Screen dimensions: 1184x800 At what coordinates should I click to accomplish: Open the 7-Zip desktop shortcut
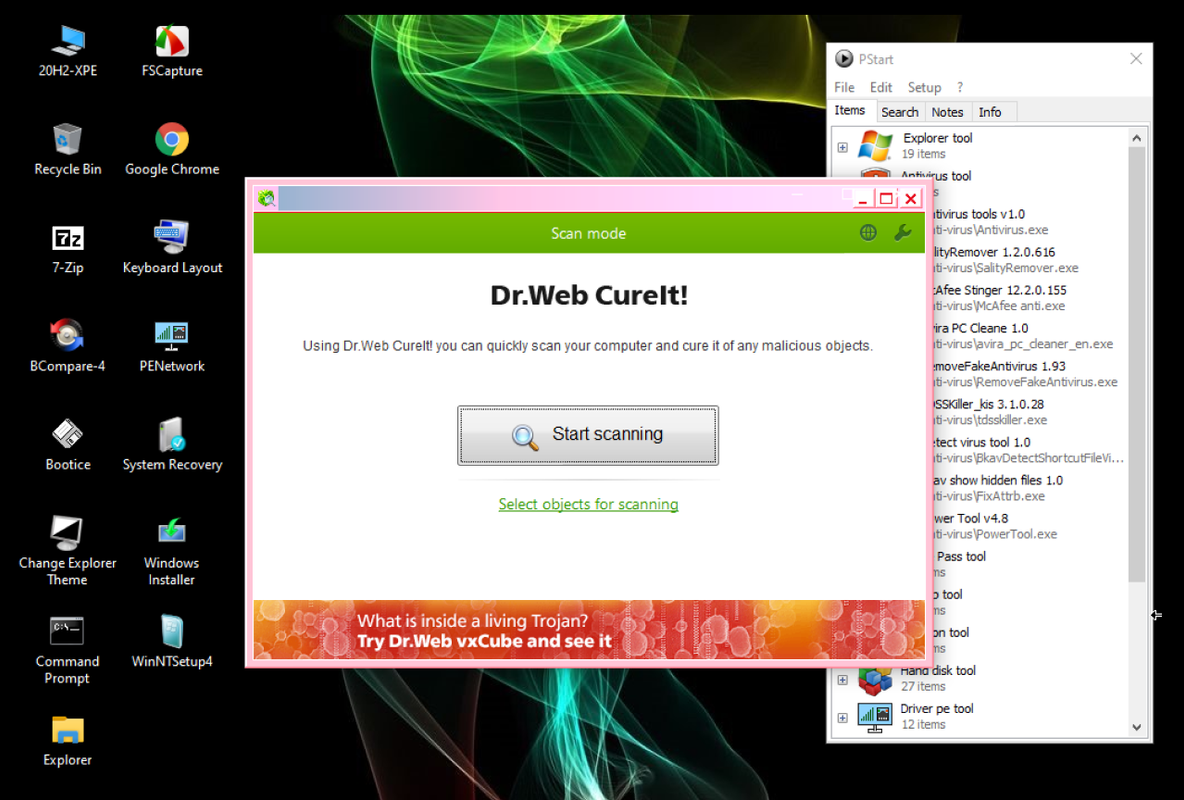pos(68,249)
